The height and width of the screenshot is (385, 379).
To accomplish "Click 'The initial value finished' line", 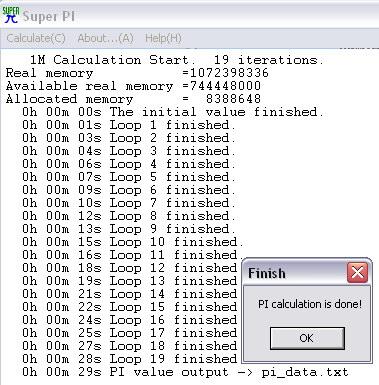I will (x=173, y=112).
